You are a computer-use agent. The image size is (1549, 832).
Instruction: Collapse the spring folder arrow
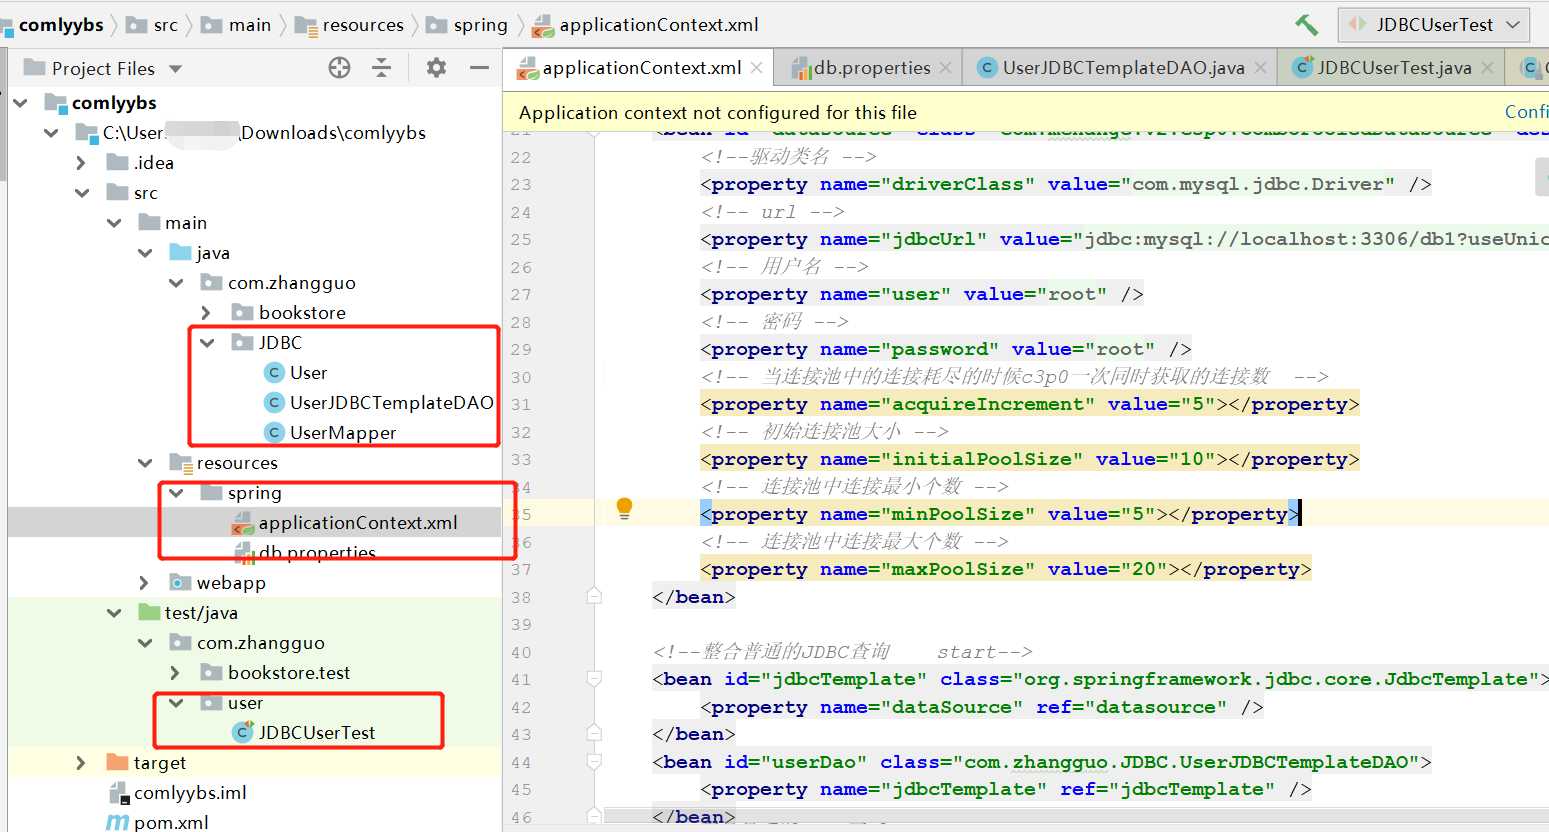[177, 493]
